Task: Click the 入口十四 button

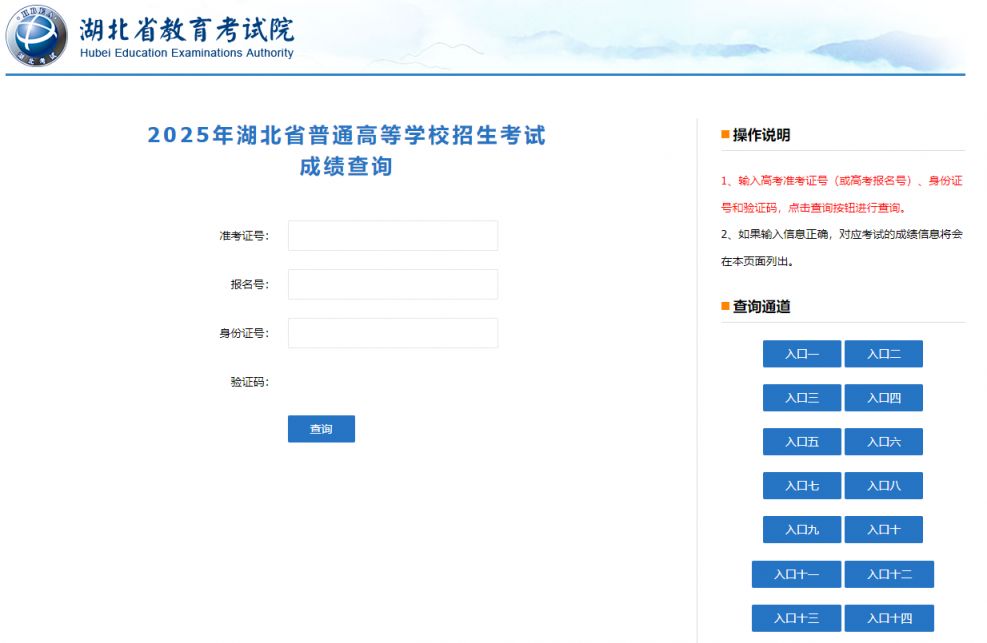Action: 888,618
